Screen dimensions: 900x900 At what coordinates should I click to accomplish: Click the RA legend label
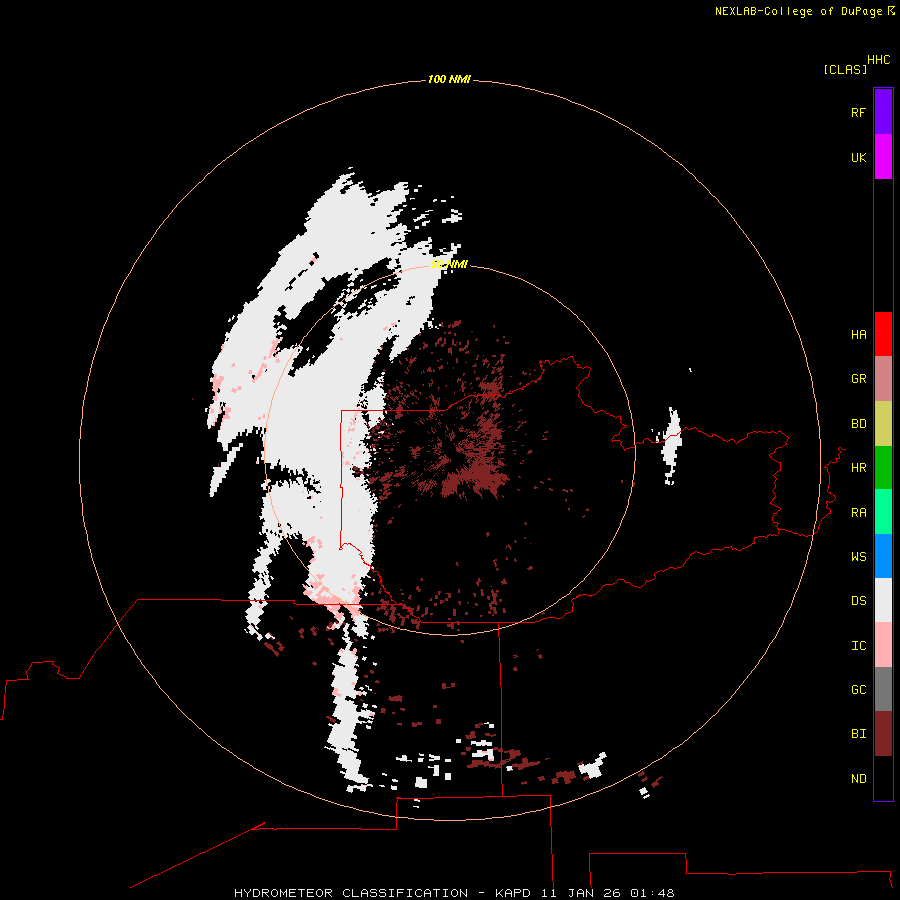point(858,513)
